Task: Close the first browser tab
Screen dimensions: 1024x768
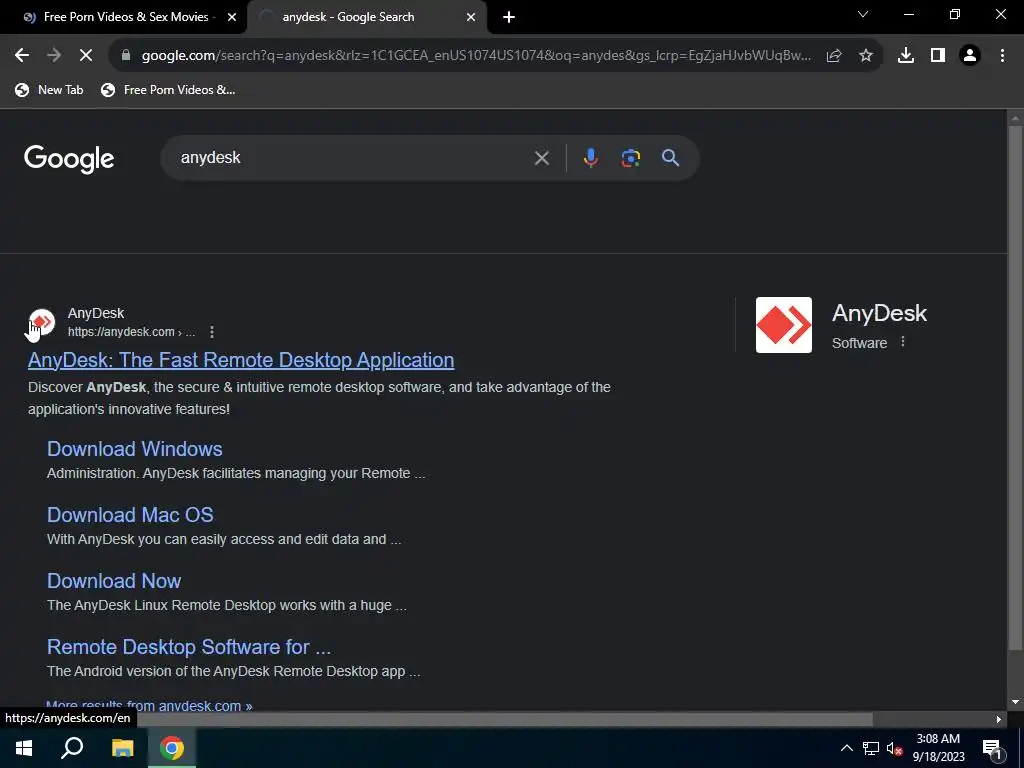Action: click(232, 18)
